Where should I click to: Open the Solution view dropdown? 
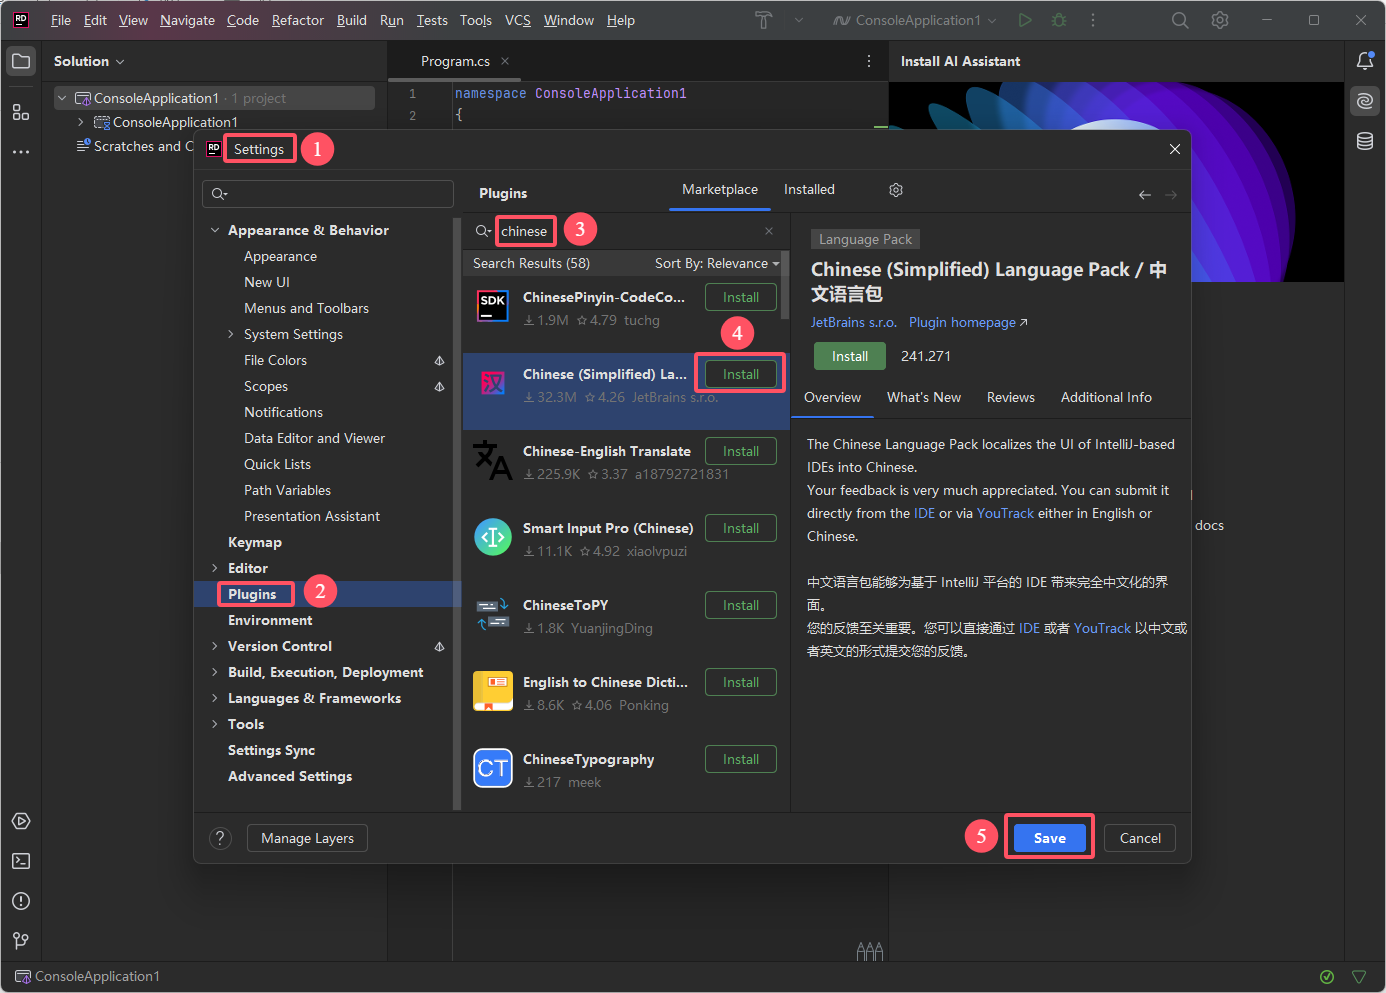[x=89, y=61]
